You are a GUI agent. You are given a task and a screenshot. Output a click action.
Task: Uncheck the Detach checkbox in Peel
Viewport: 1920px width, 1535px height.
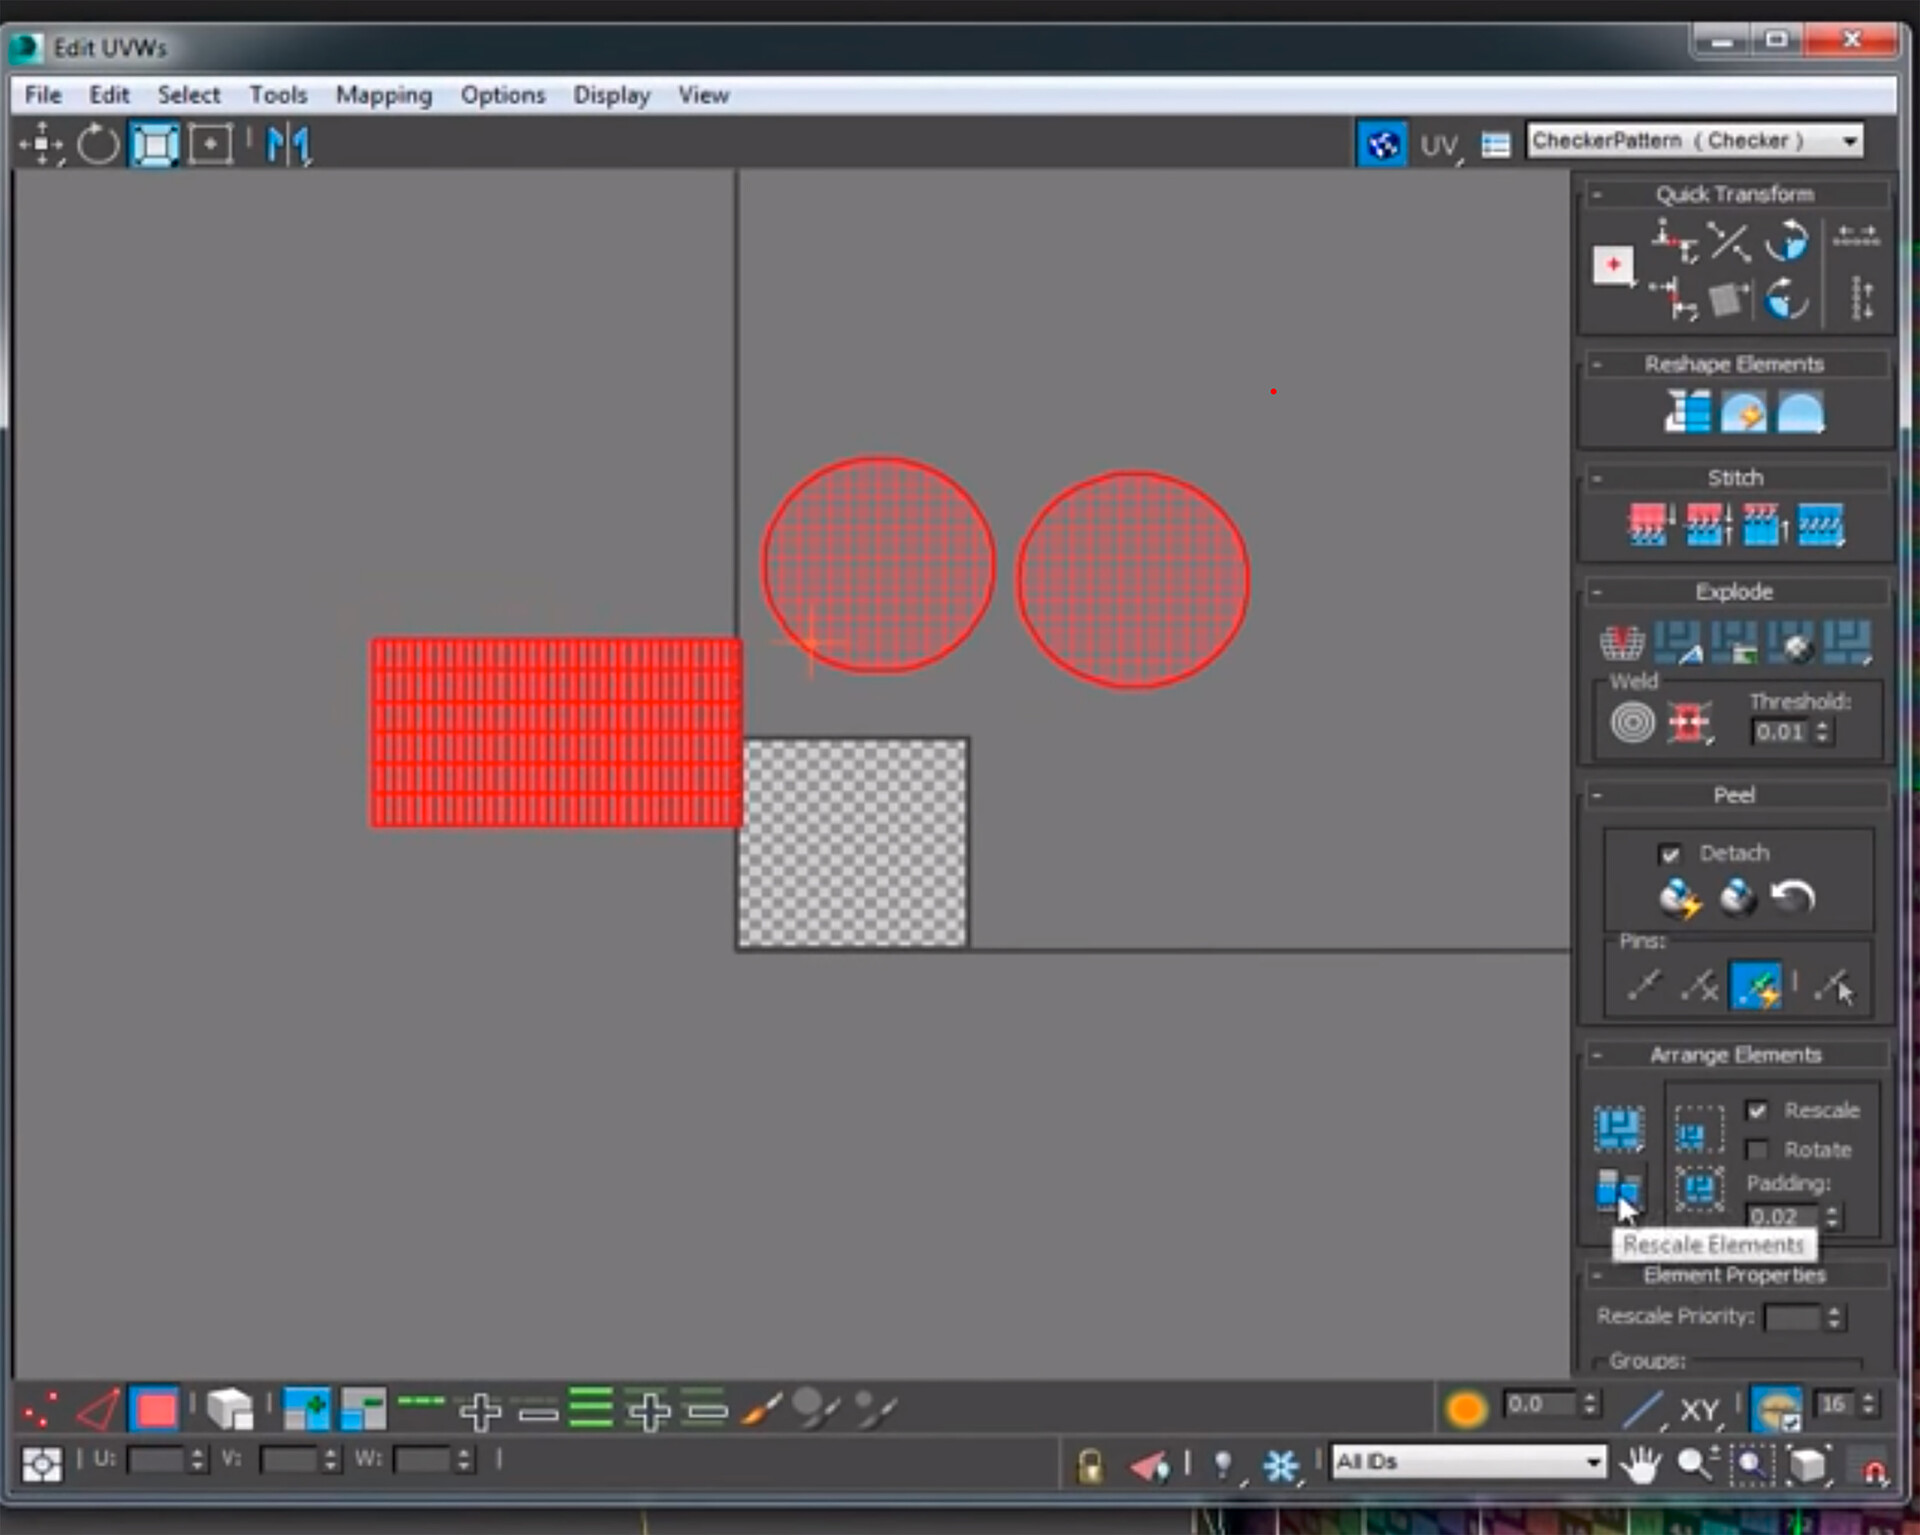coord(1669,854)
